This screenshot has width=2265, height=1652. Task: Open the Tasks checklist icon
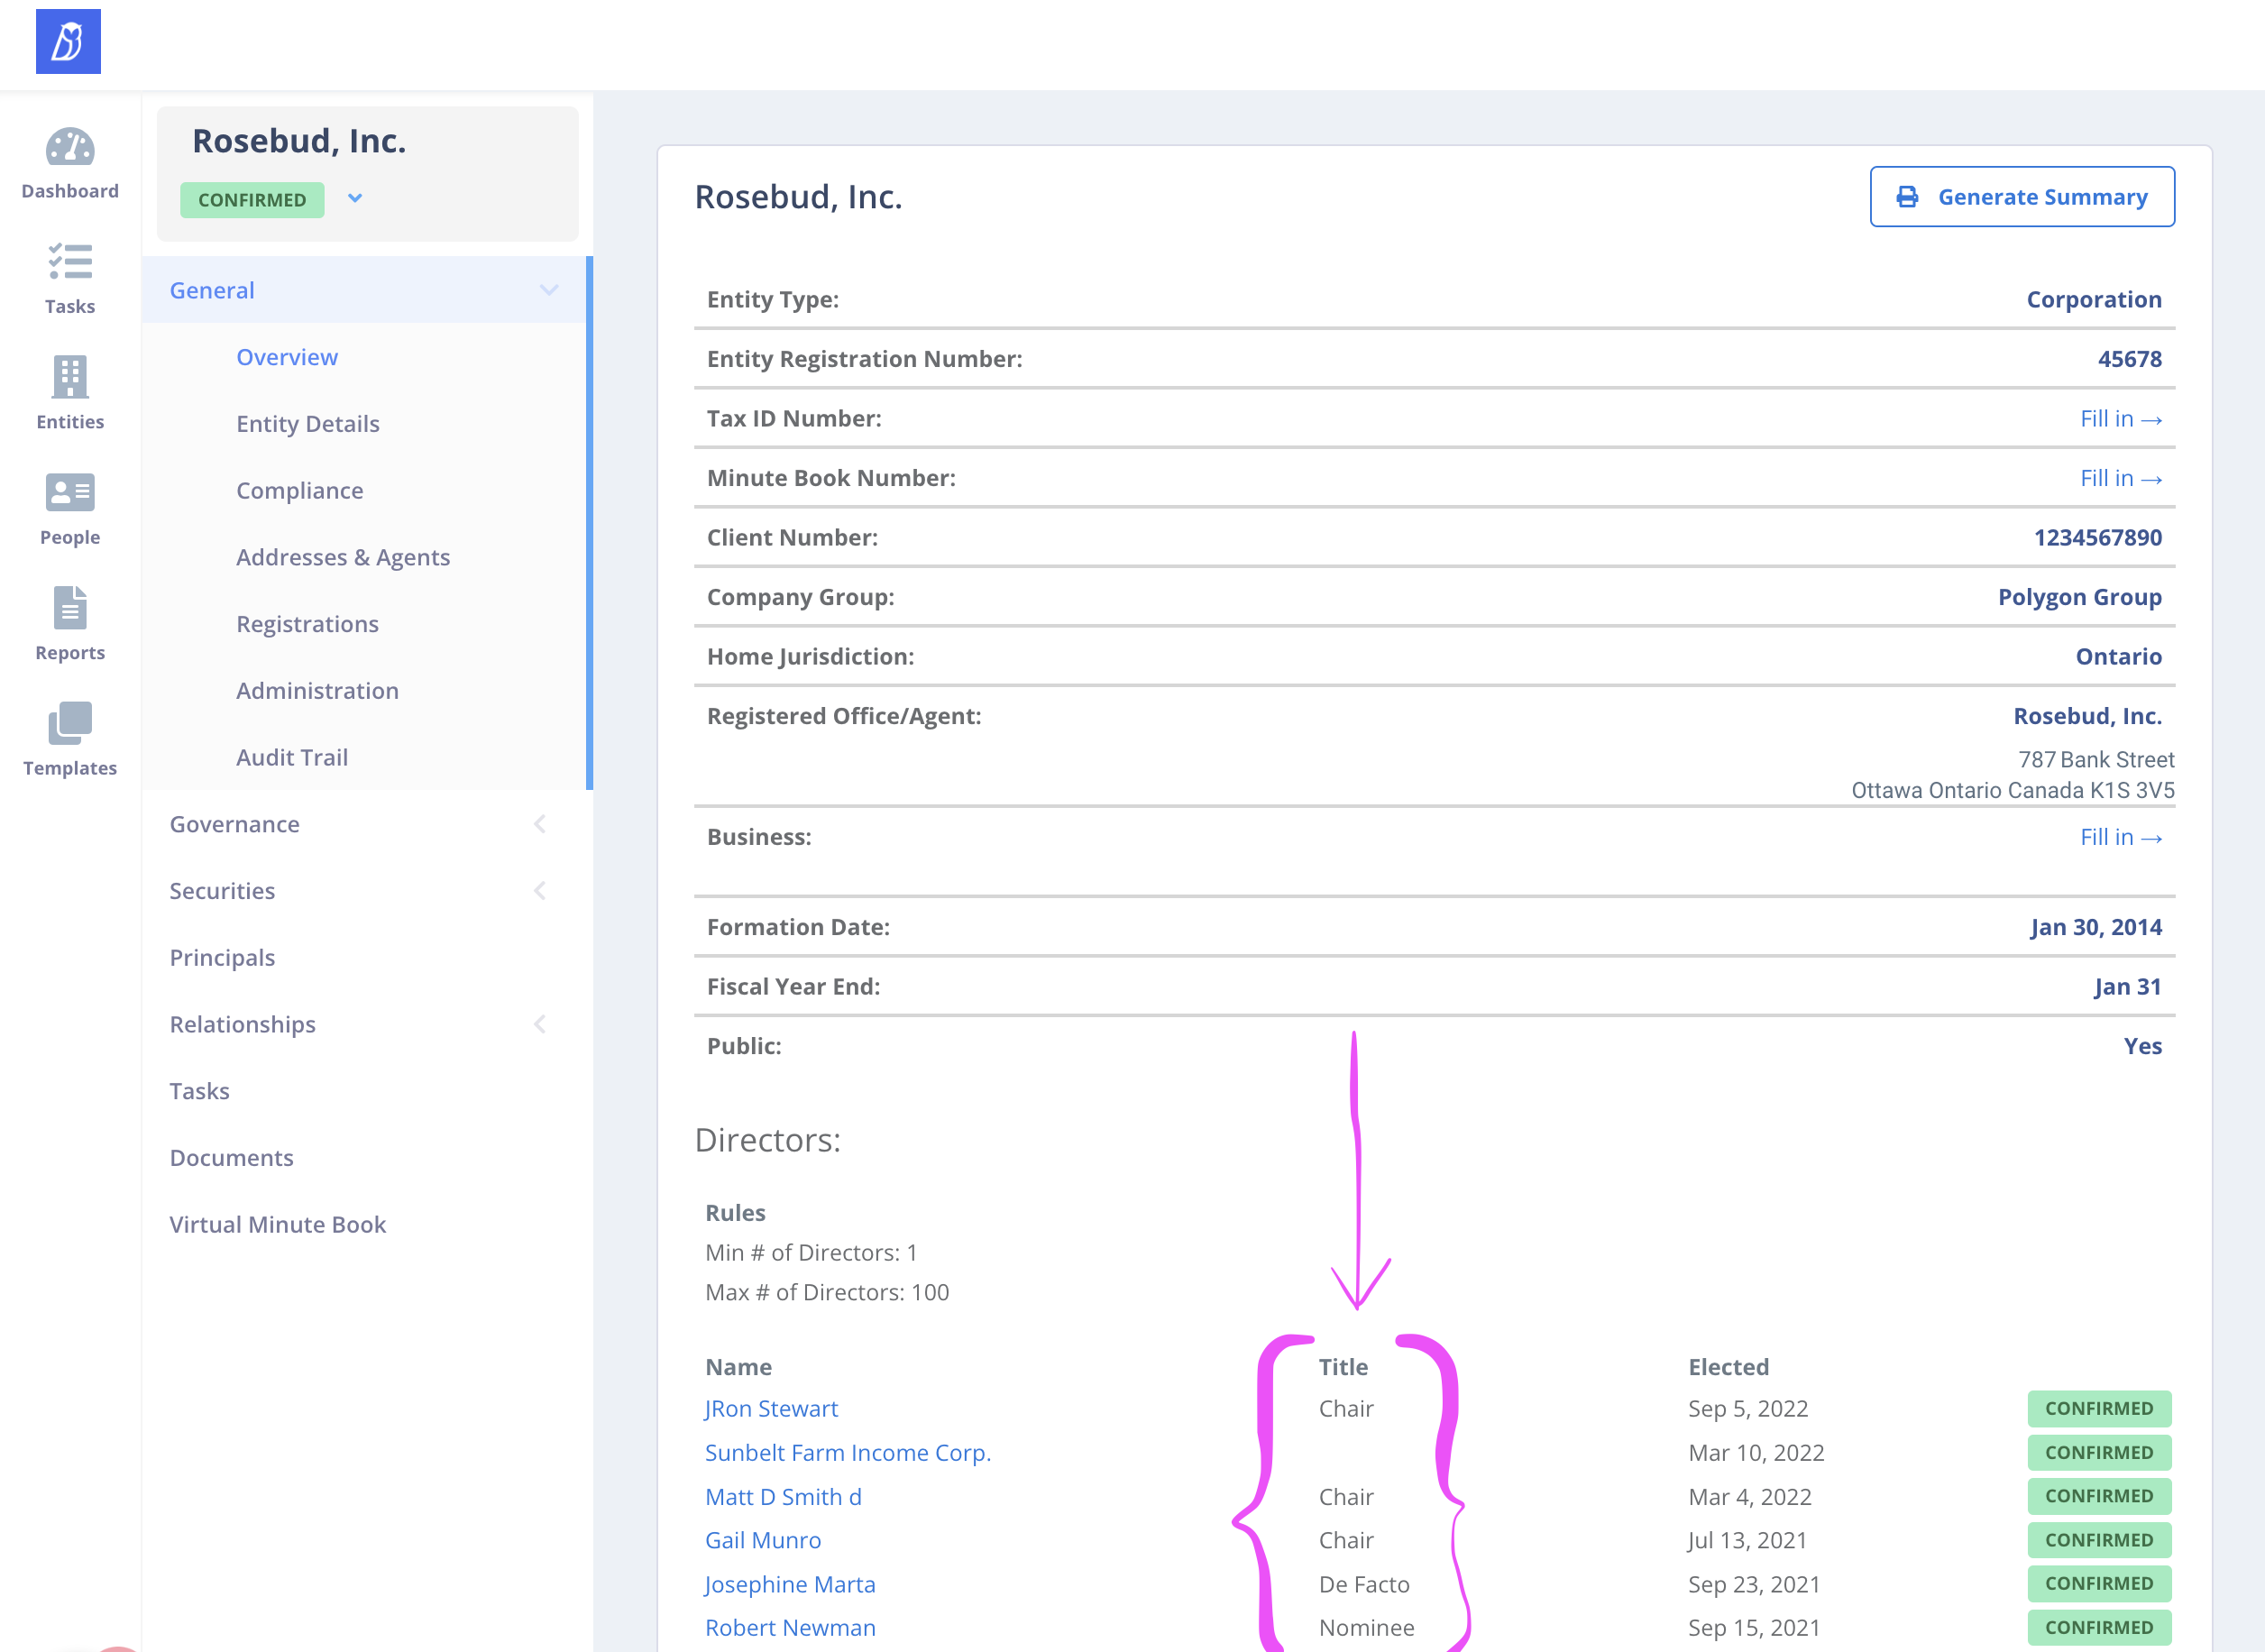(x=70, y=262)
